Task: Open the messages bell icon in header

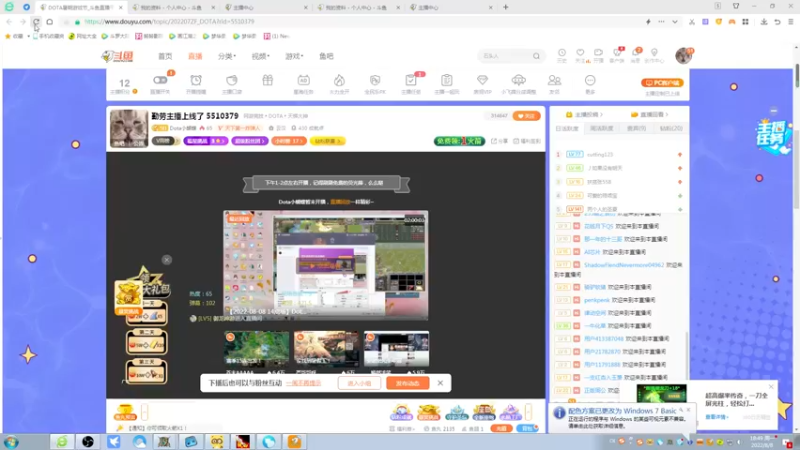Action: click(636, 55)
